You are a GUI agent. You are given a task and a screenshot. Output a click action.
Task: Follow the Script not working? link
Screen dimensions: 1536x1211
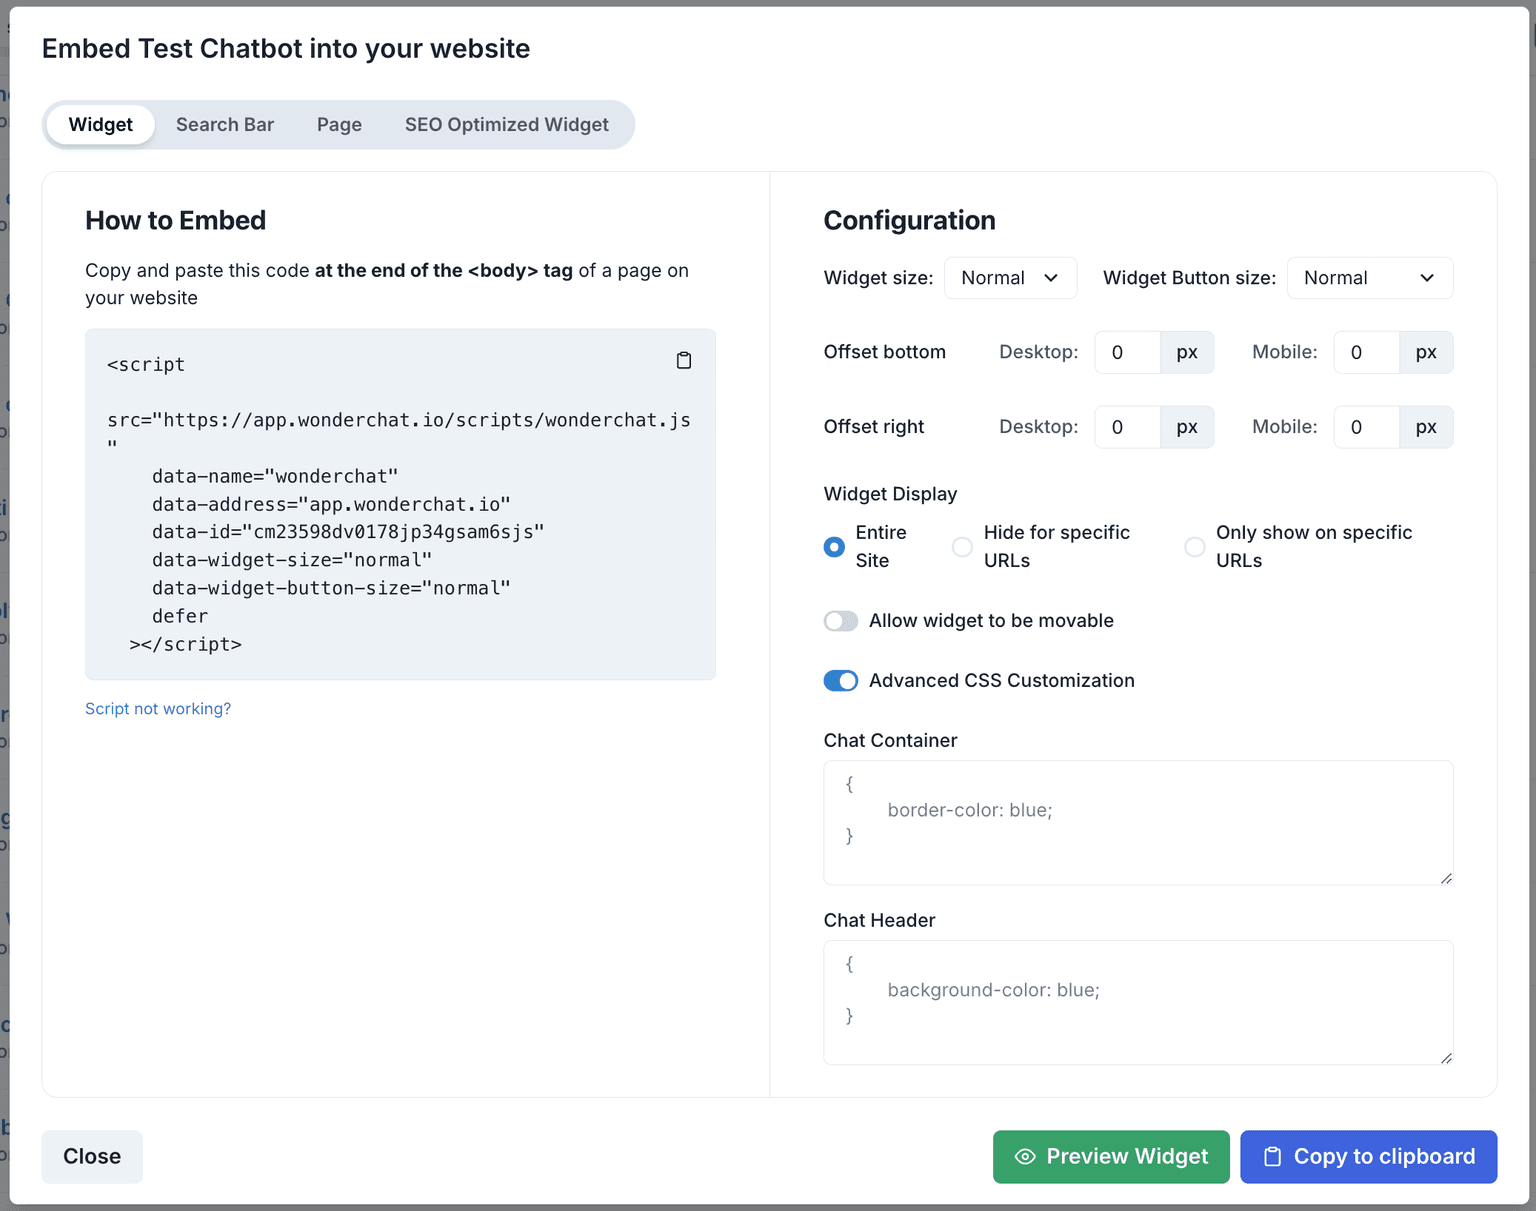pos(158,709)
